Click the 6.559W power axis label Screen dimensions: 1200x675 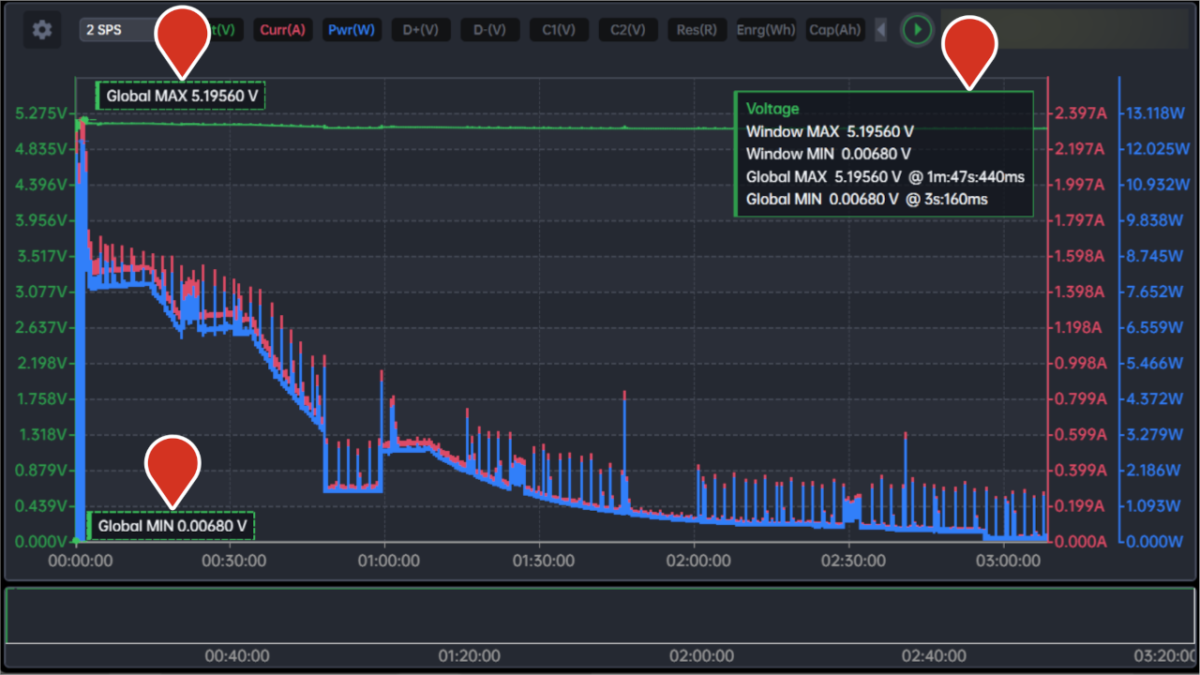click(1155, 328)
